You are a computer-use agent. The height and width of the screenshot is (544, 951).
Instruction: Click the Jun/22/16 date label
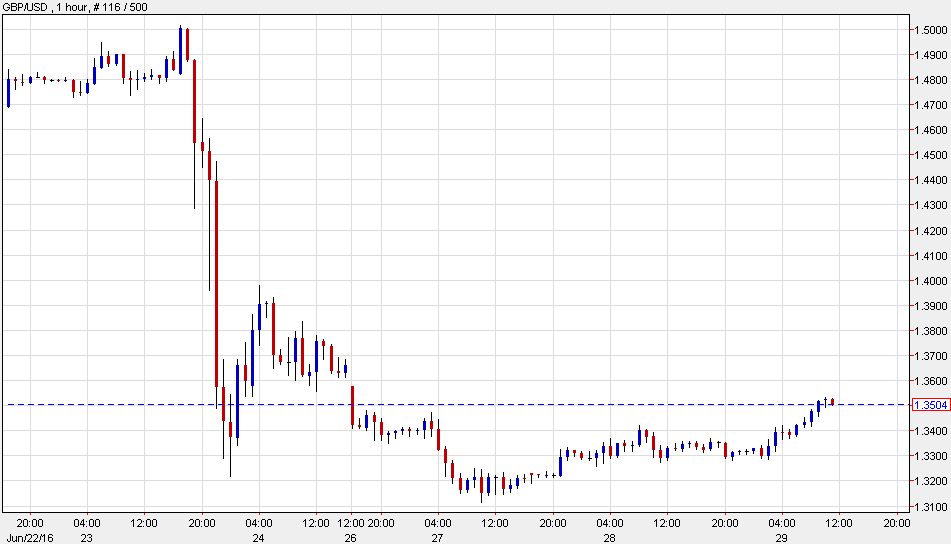tap(30, 538)
